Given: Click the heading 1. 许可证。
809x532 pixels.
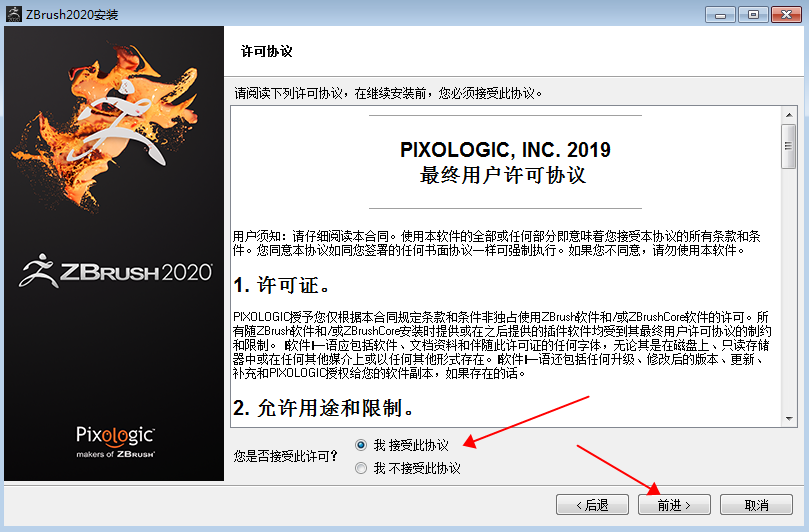Looking at the screenshot, I should (x=282, y=287).
